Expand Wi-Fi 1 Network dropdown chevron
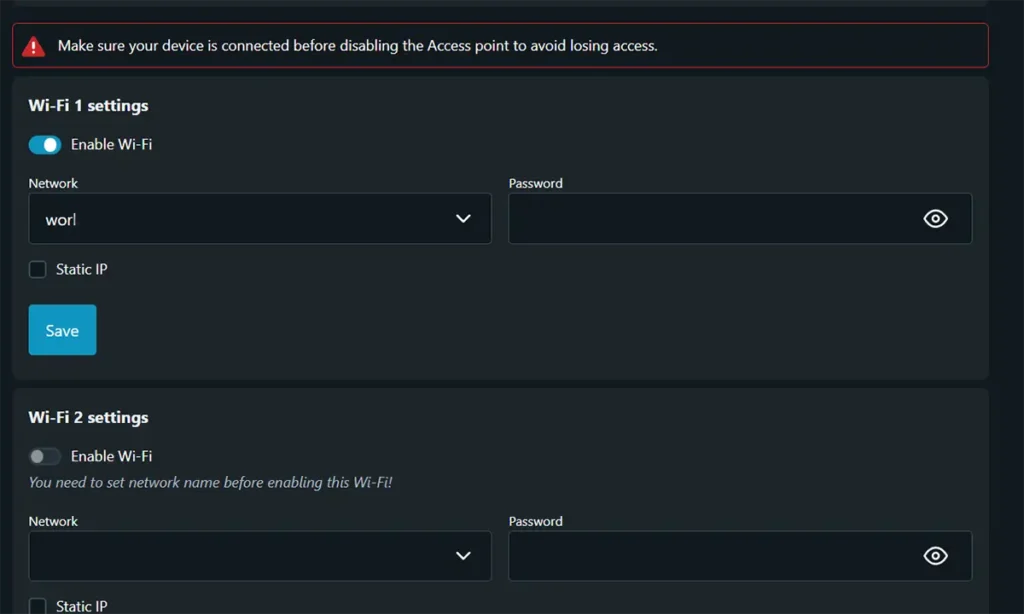Screen dimensions: 1024x614 coord(463,219)
